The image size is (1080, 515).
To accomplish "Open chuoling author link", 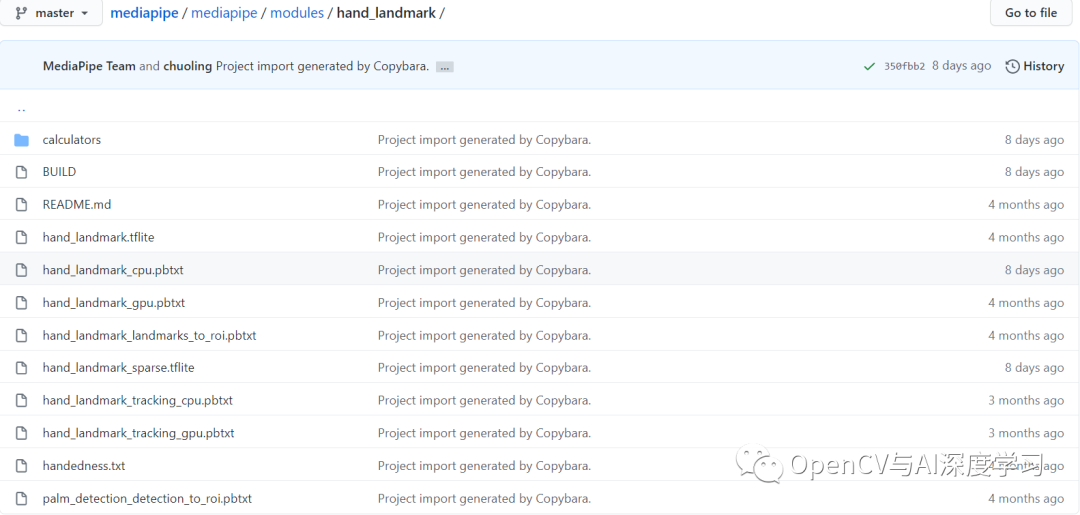I will click(187, 67).
